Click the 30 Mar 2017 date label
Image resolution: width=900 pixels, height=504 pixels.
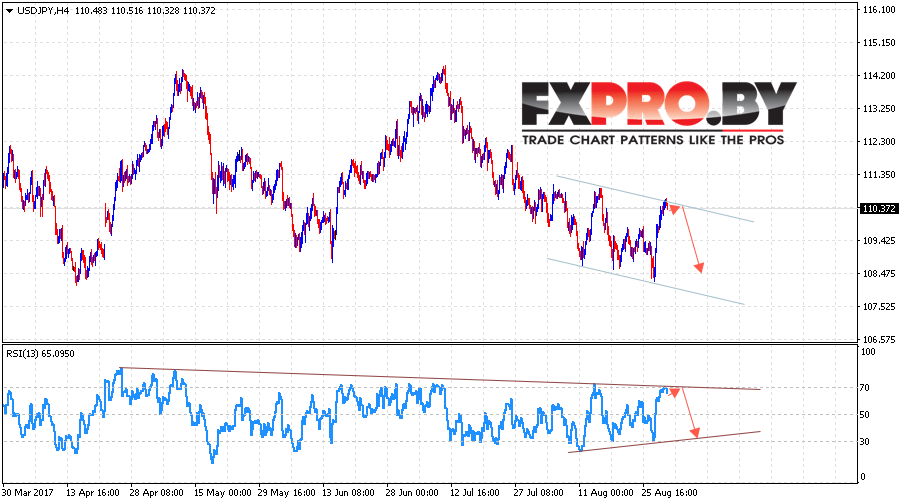click(28, 493)
